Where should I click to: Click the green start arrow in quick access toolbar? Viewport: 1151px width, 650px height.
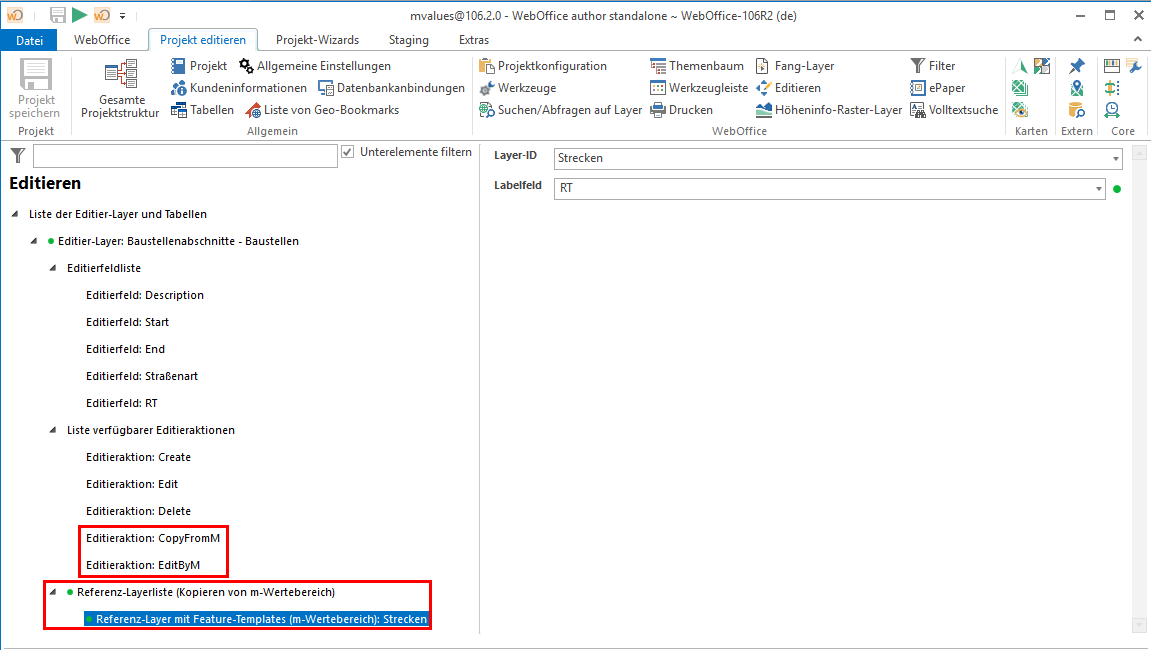coord(78,15)
